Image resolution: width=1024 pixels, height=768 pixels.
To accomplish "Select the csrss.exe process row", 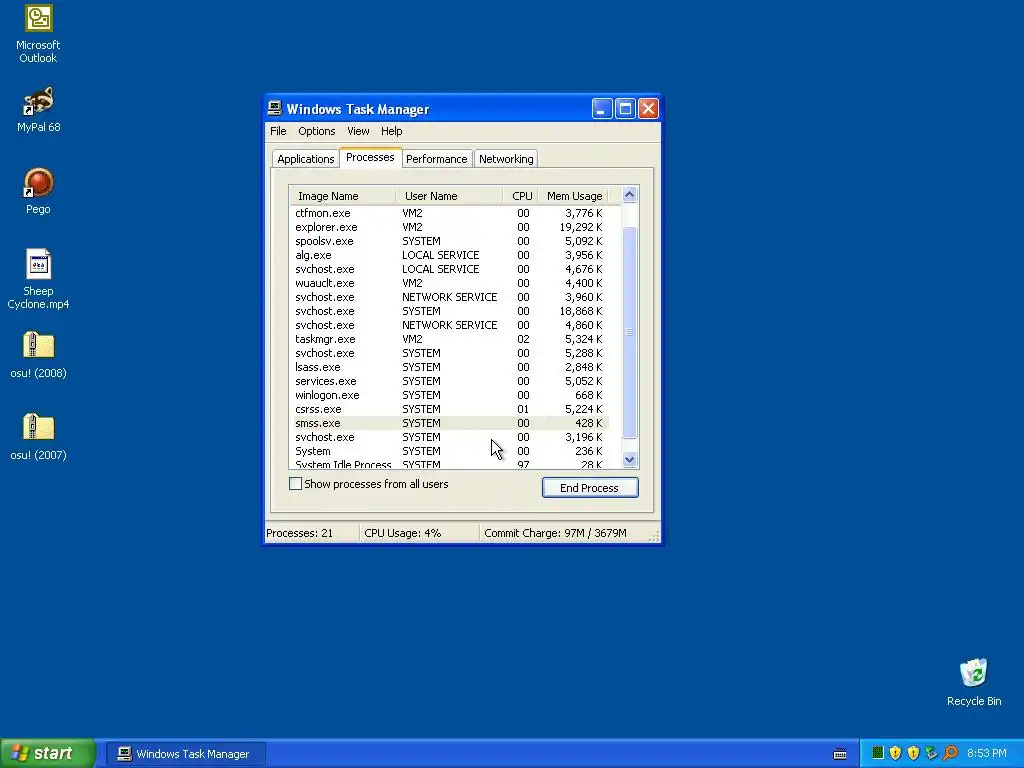I will (x=449, y=409).
